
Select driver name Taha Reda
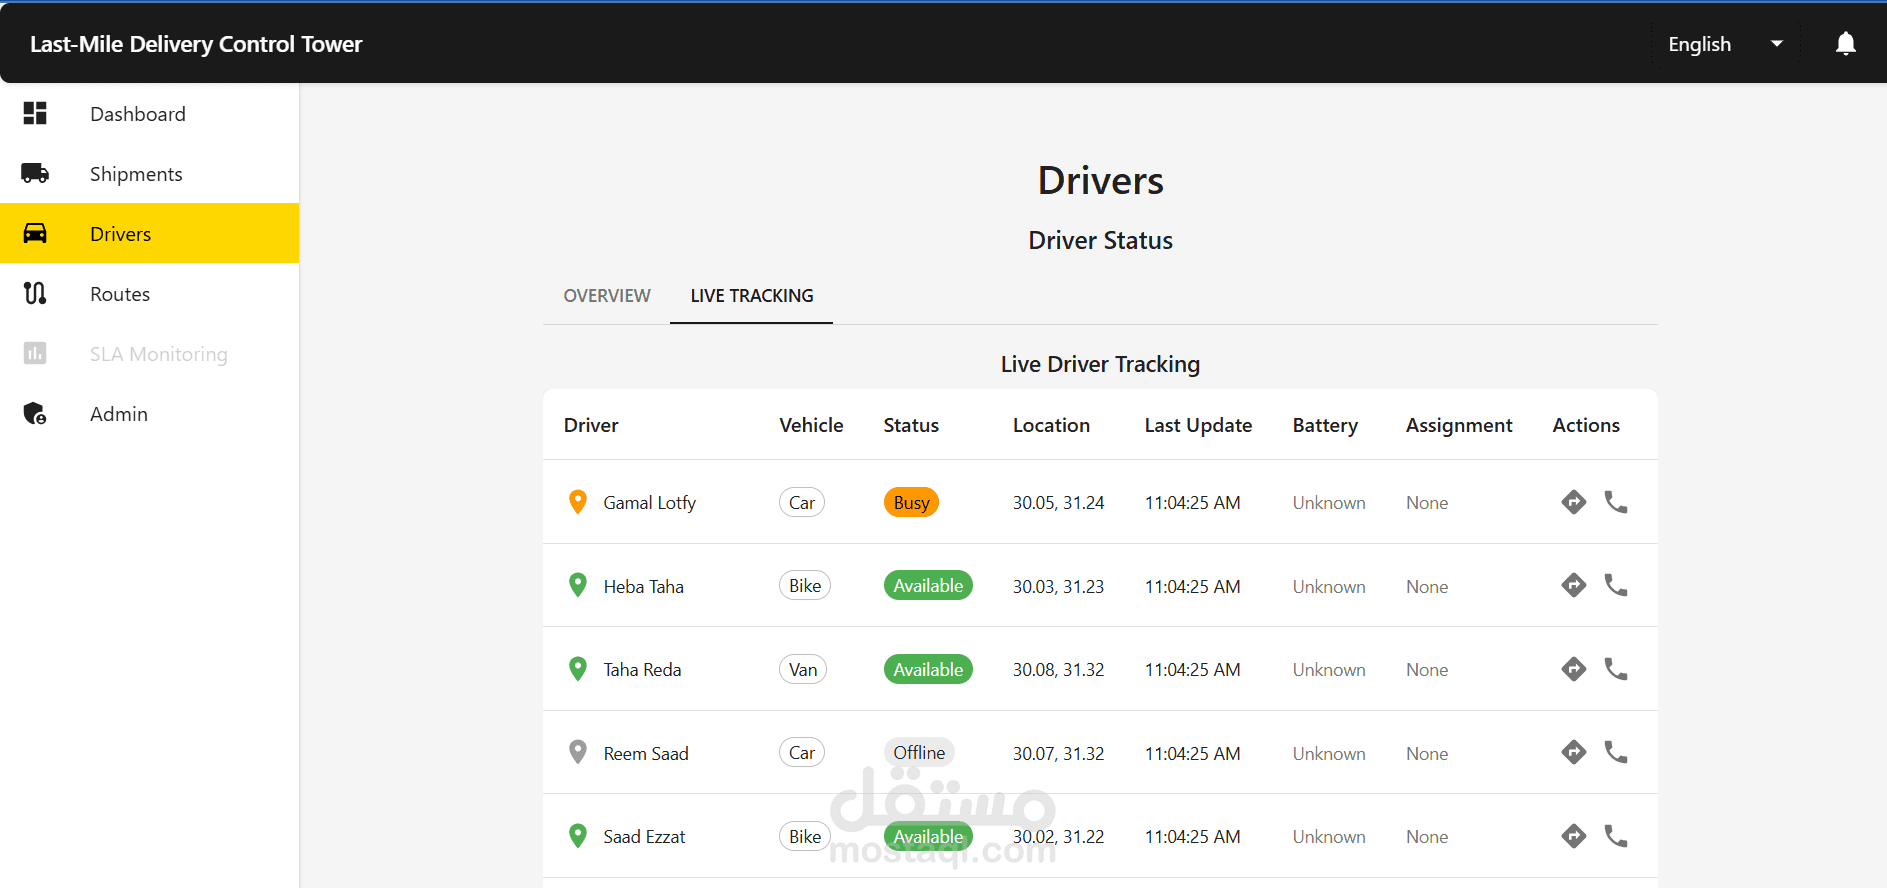(x=642, y=669)
